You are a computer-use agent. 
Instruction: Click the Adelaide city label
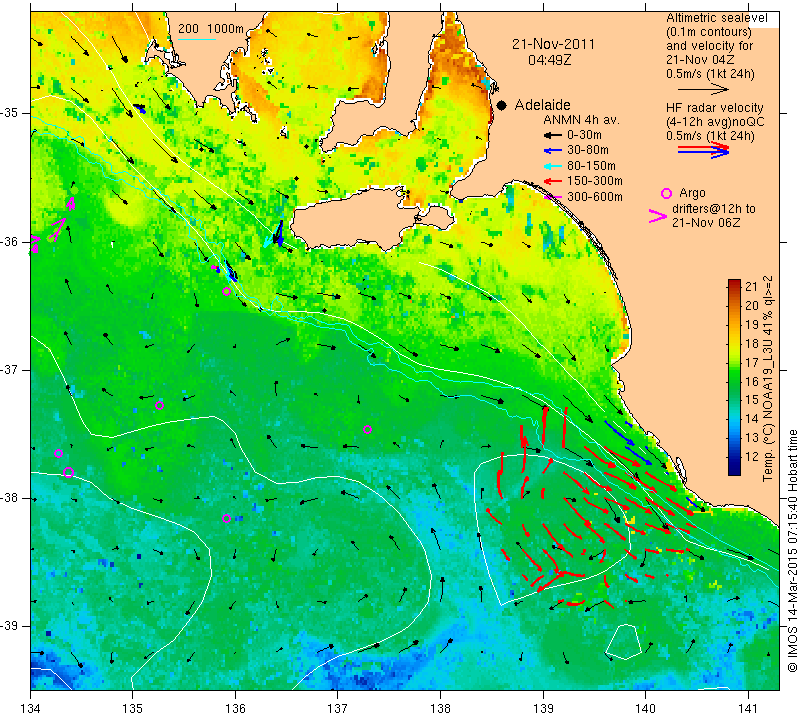[542, 105]
